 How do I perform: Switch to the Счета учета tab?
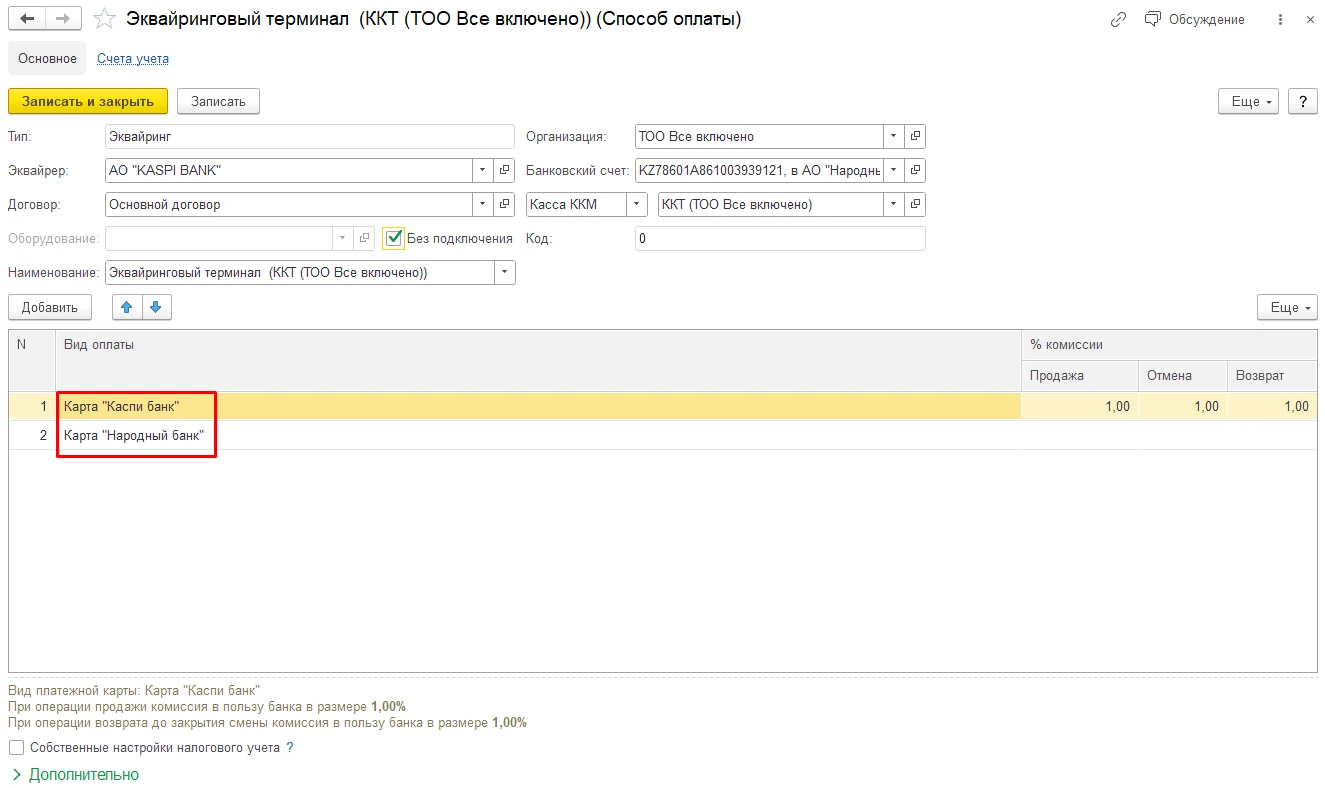tap(133, 58)
